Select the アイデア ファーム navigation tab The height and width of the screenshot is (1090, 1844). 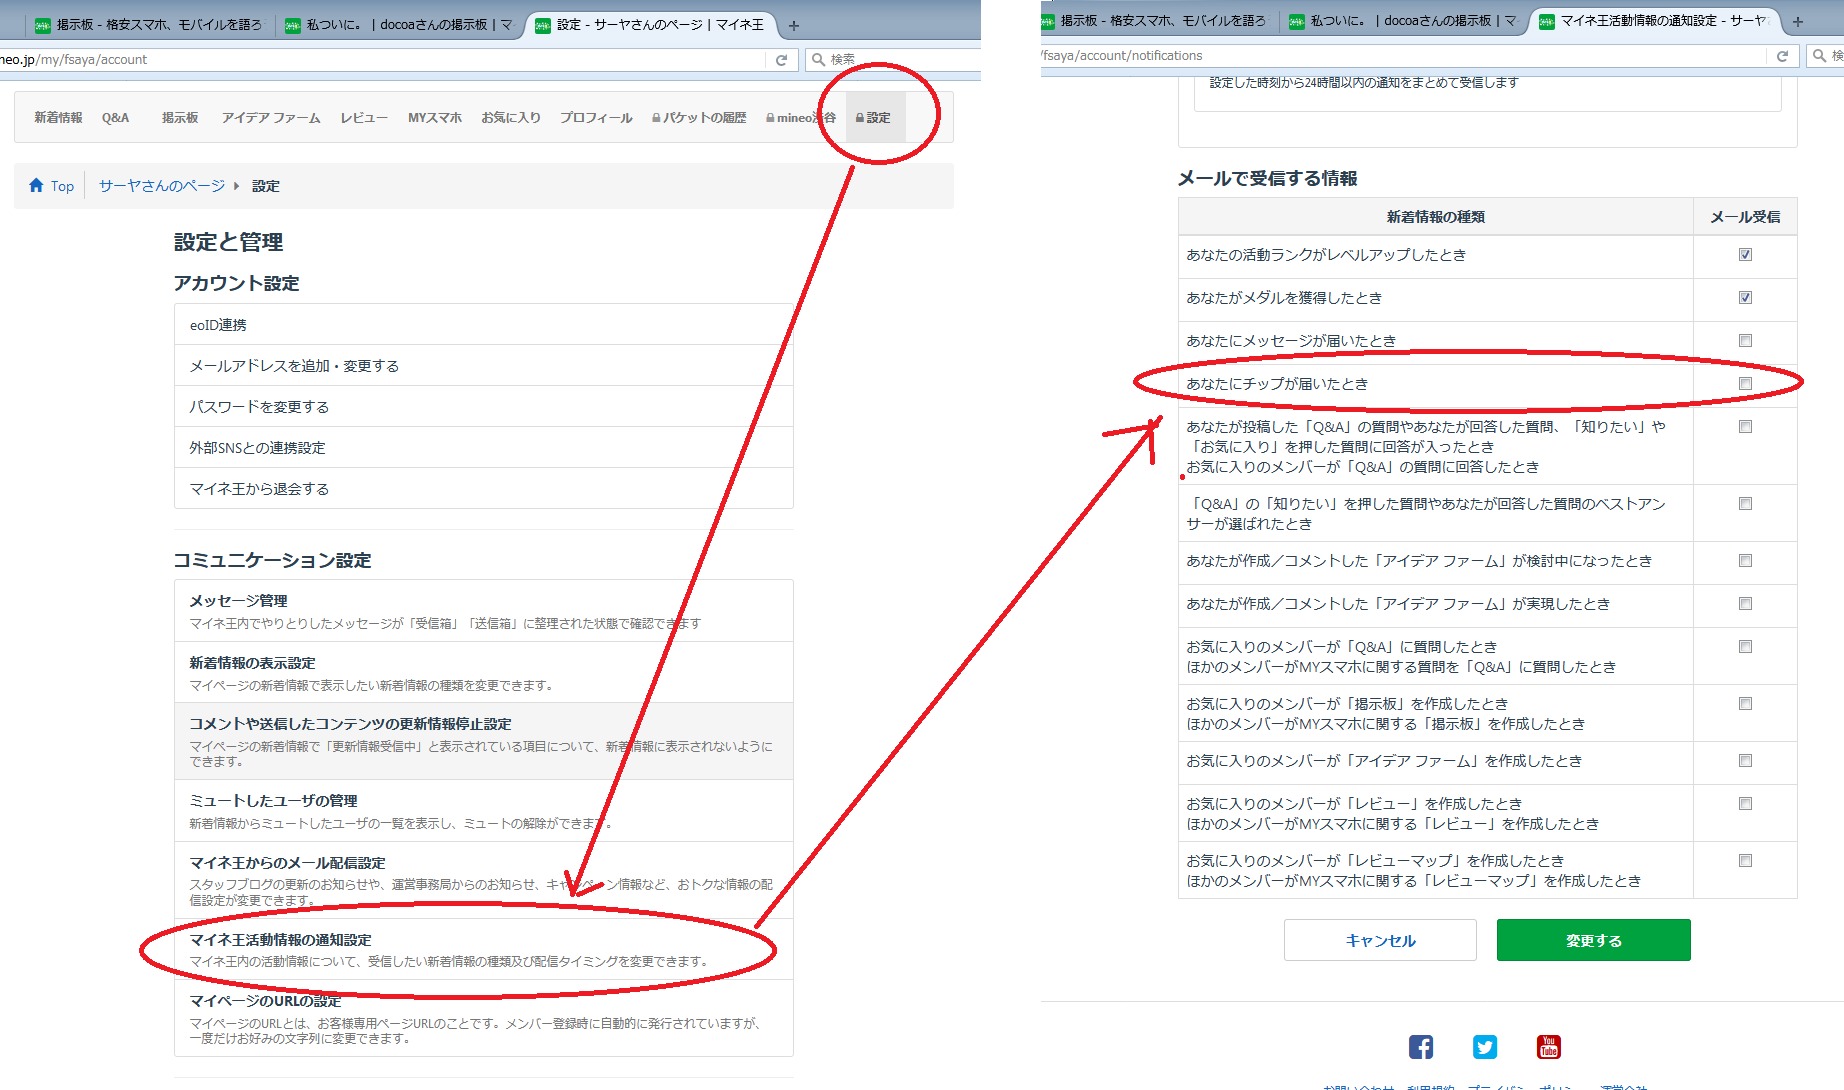271,118
